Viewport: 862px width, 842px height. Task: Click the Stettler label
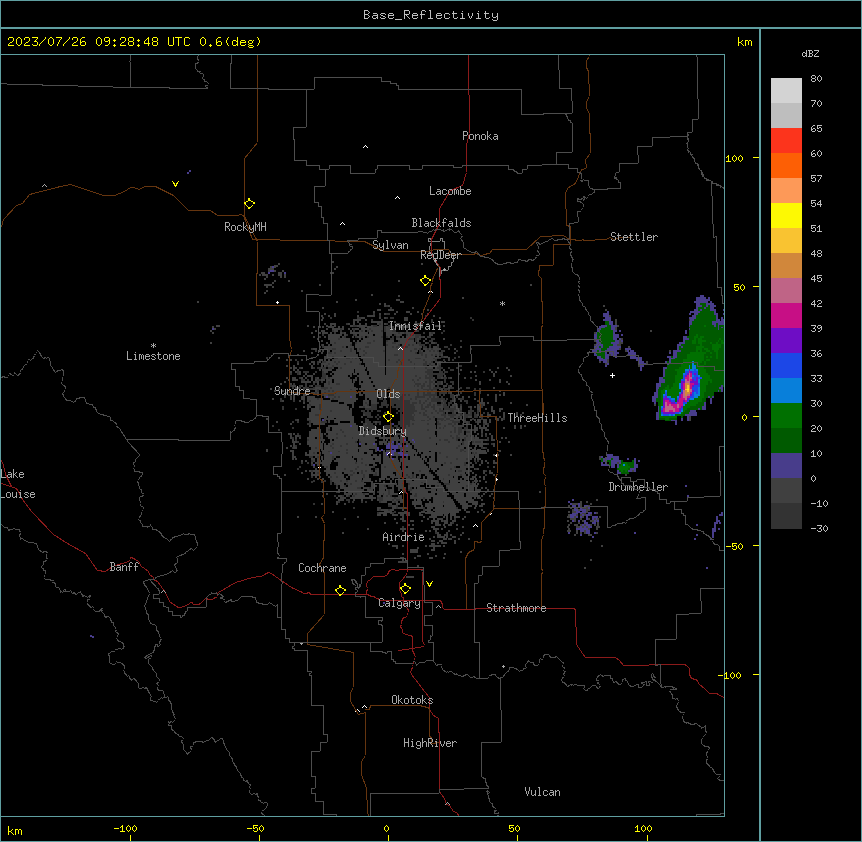coord(634,237)
